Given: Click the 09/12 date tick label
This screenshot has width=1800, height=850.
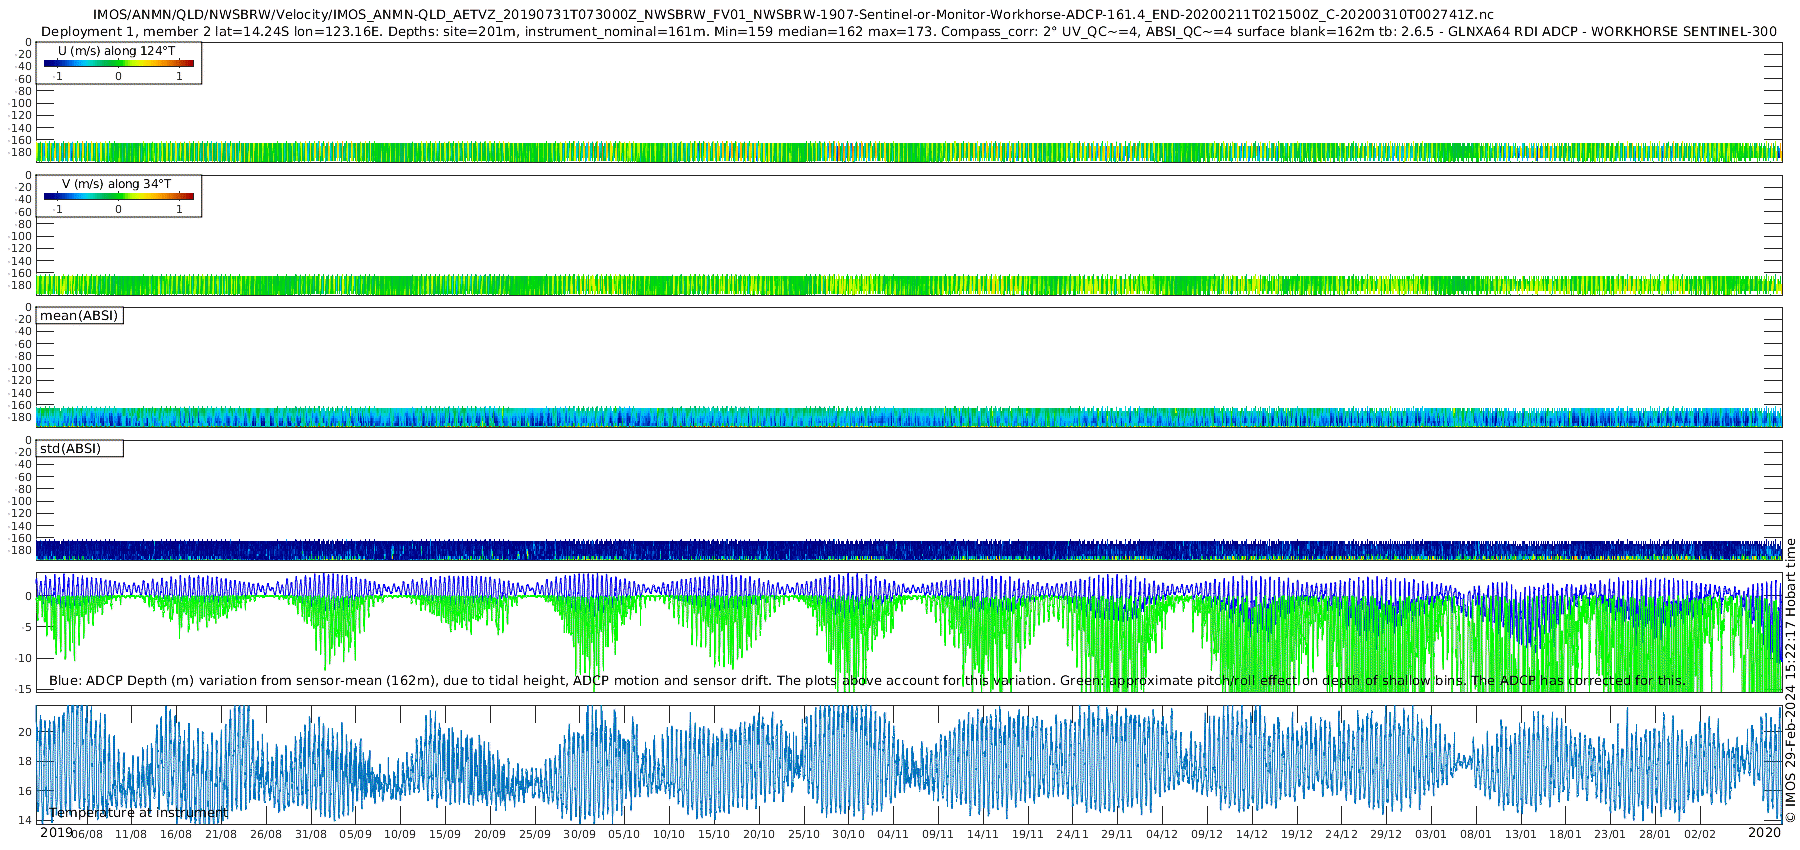Looking at the screenshot, I should point(1207,834).
